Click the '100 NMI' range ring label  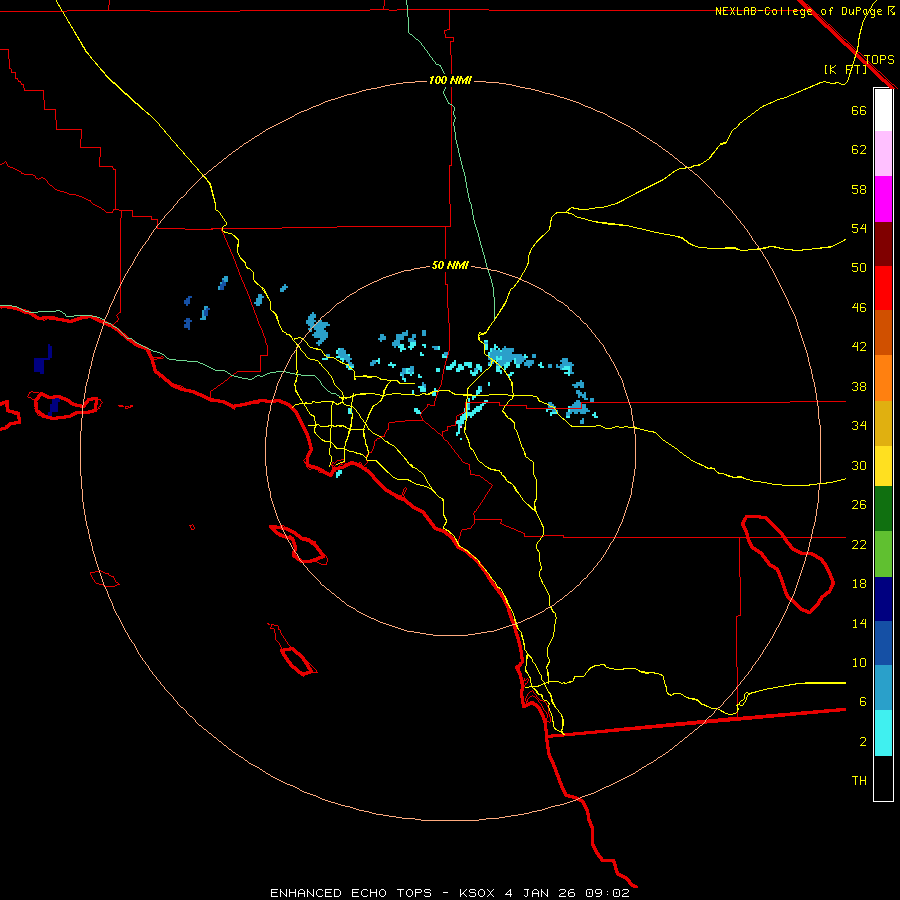tap(450, 80)
